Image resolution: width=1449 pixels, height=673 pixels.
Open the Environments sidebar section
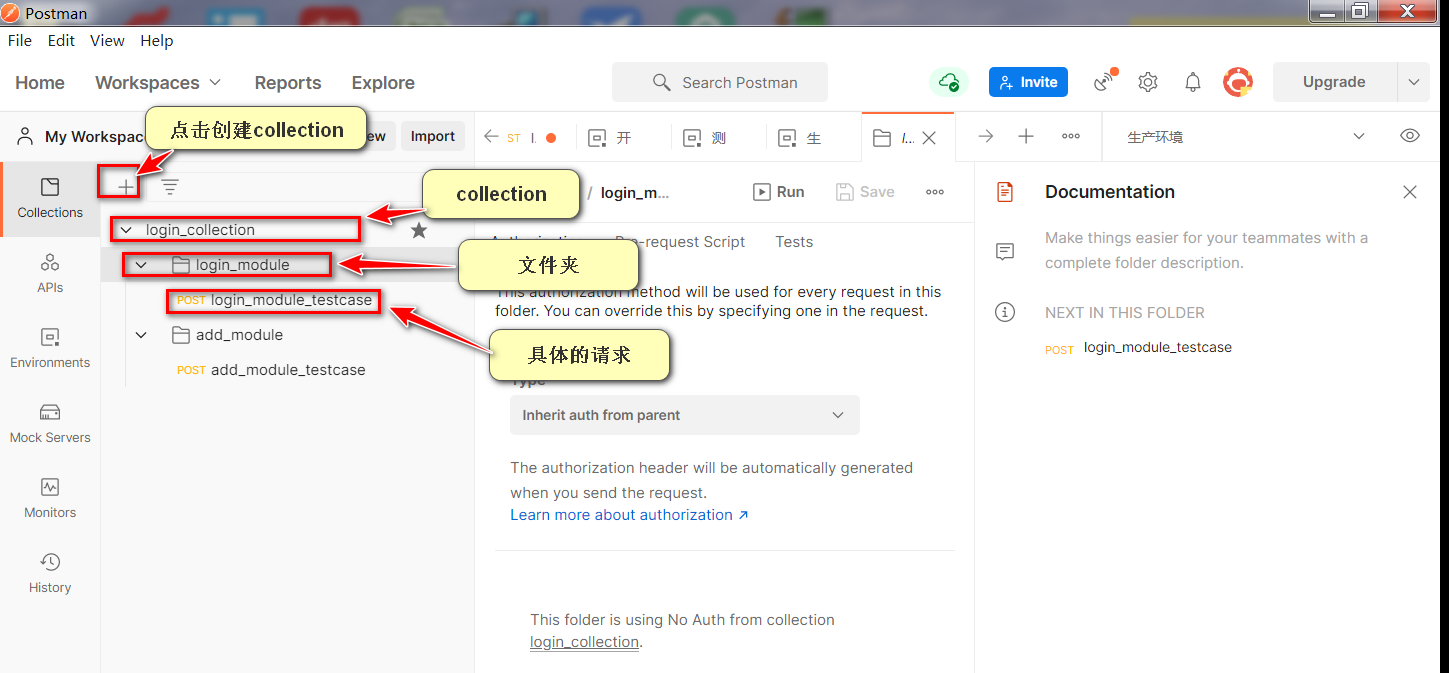pos(50,349)
